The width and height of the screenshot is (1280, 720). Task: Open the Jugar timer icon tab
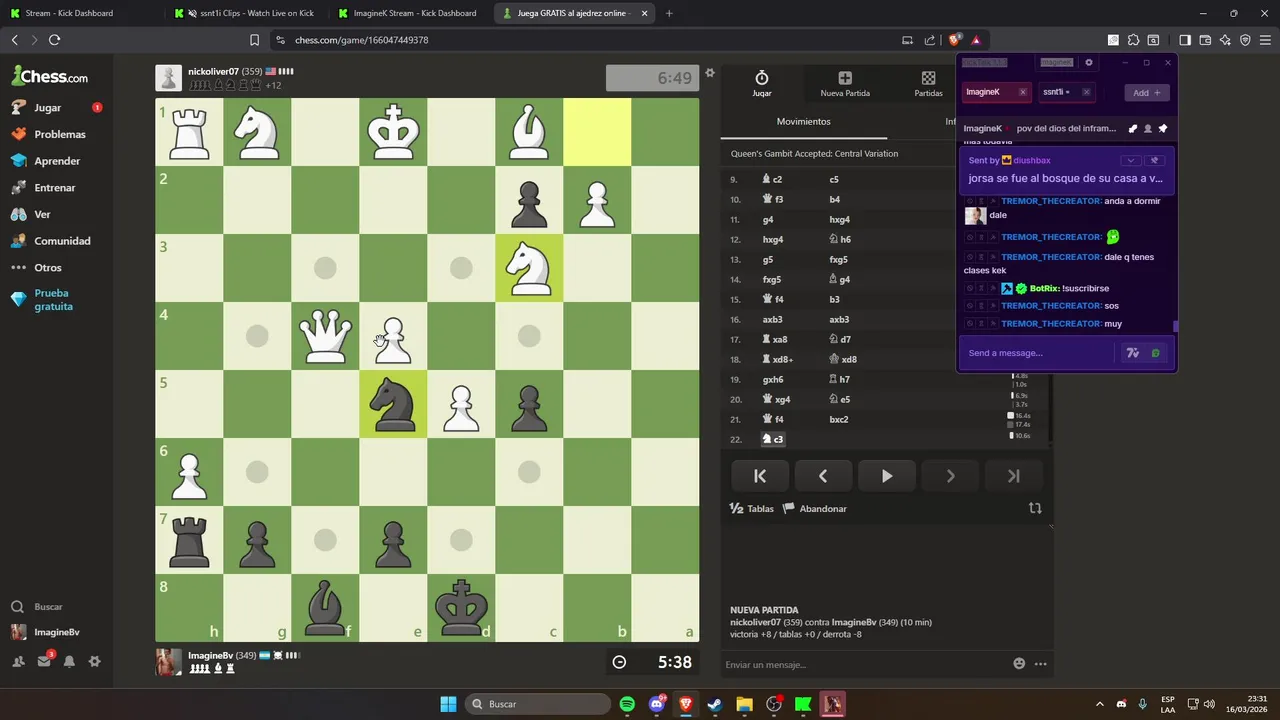(762, 83)
